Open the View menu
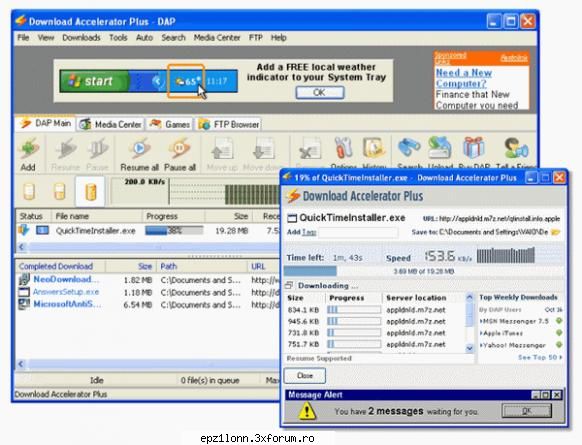 46,37
